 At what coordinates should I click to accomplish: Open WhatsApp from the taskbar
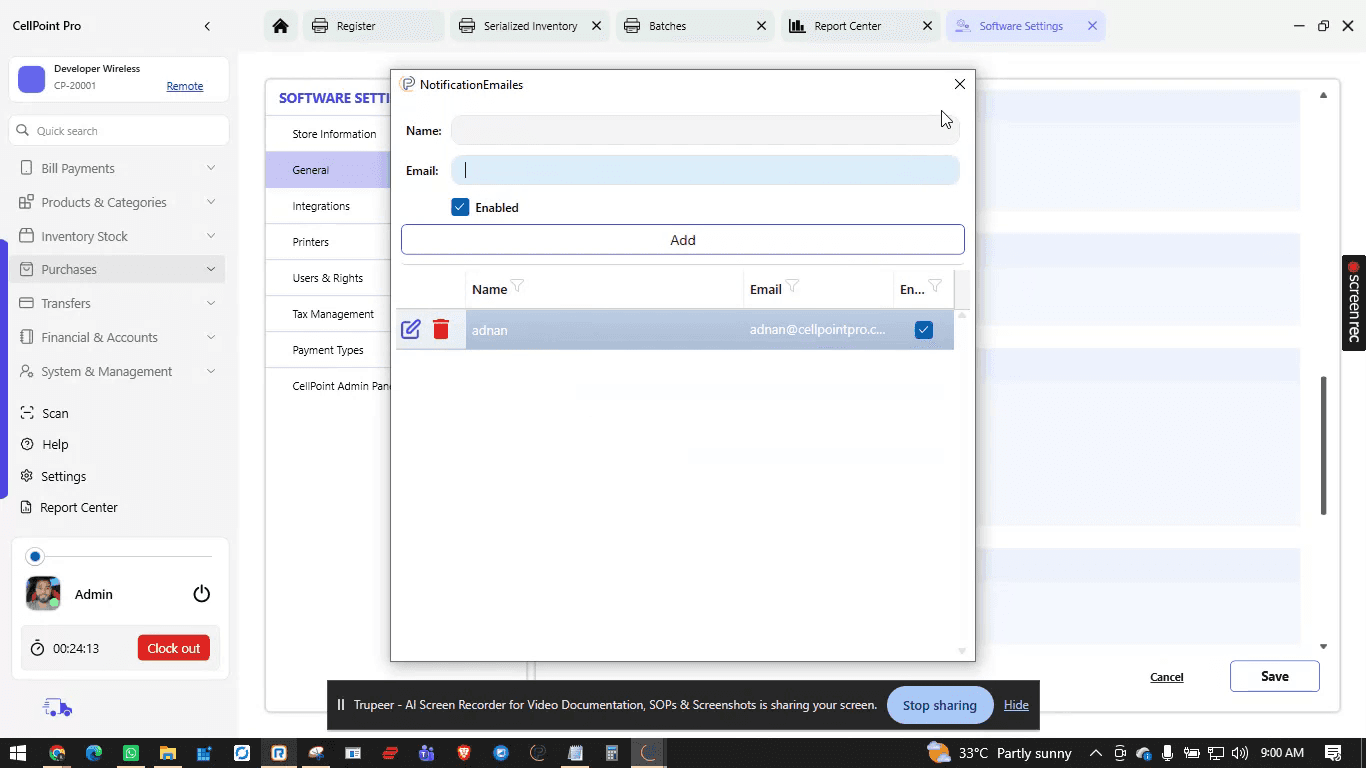(131, 753)
